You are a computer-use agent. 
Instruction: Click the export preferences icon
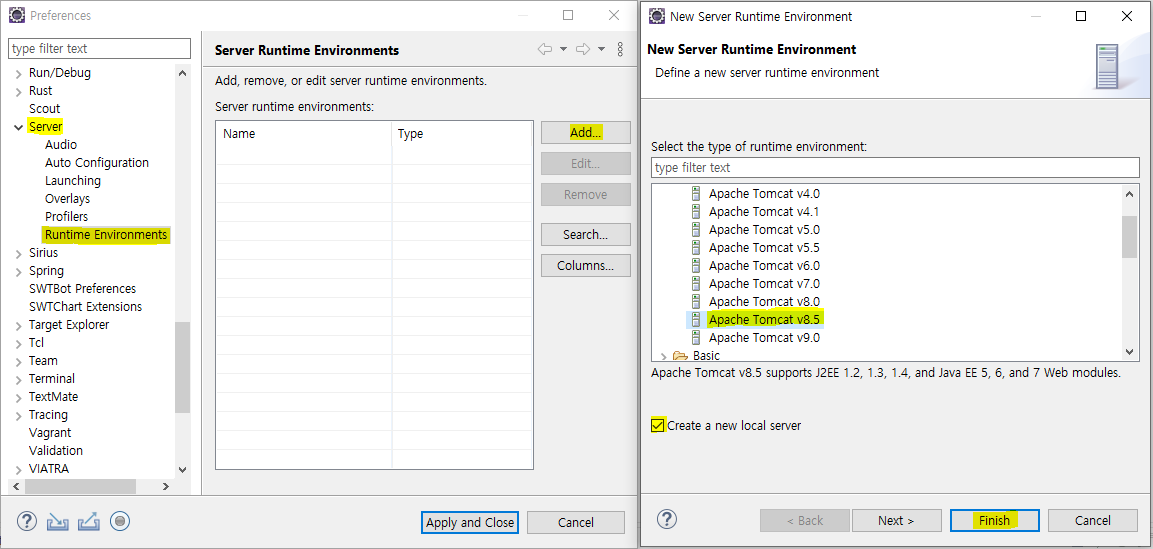click(88, 521)
